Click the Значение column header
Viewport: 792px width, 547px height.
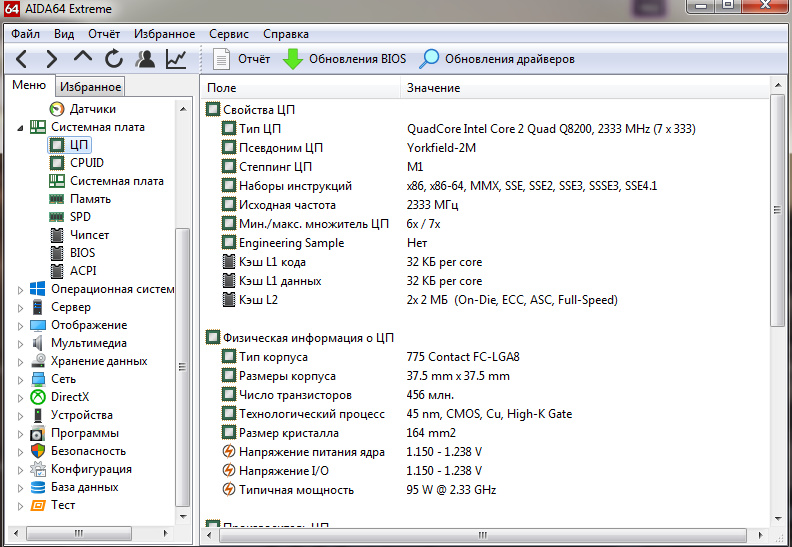(585, 88)
